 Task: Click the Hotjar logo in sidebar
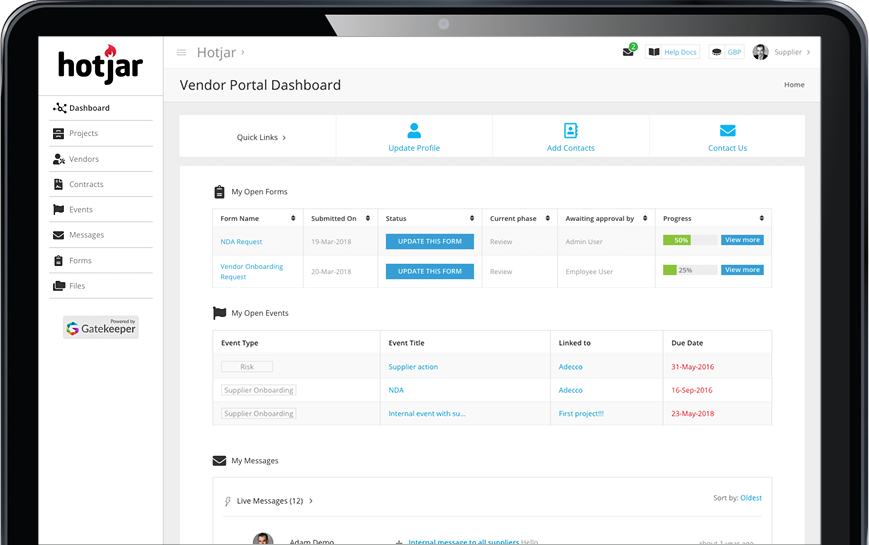pyautogui.click(x=100, y=65)
